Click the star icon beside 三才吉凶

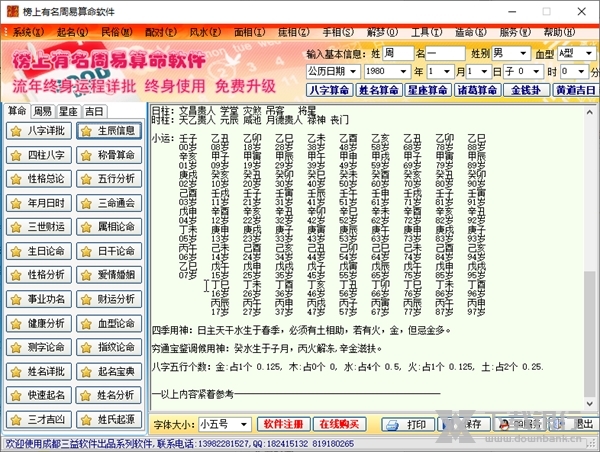16,420
